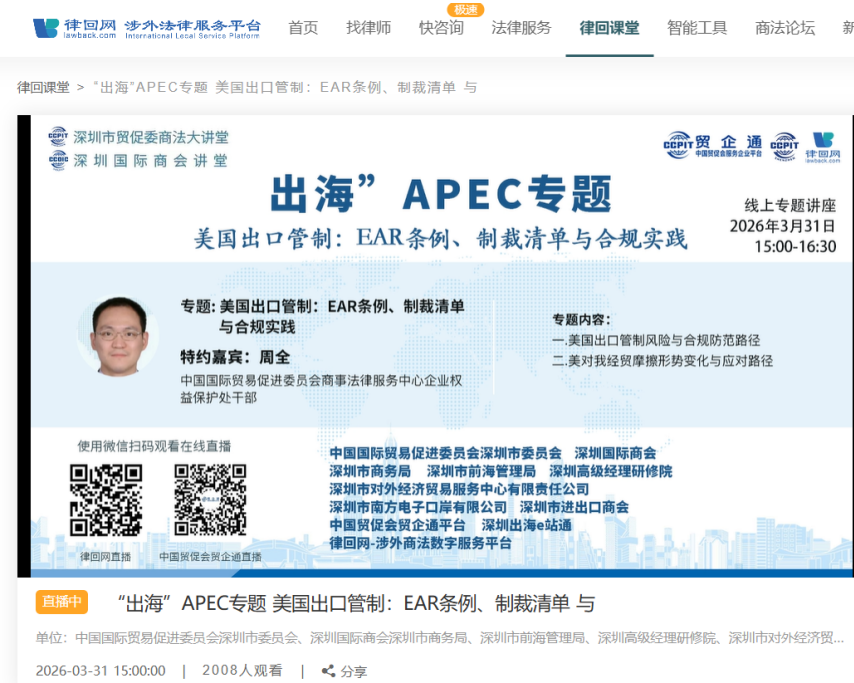This screenshot has height=683, width=854.
Task: Open 快咨询 quick consultation menu
Action: point(441,28)
